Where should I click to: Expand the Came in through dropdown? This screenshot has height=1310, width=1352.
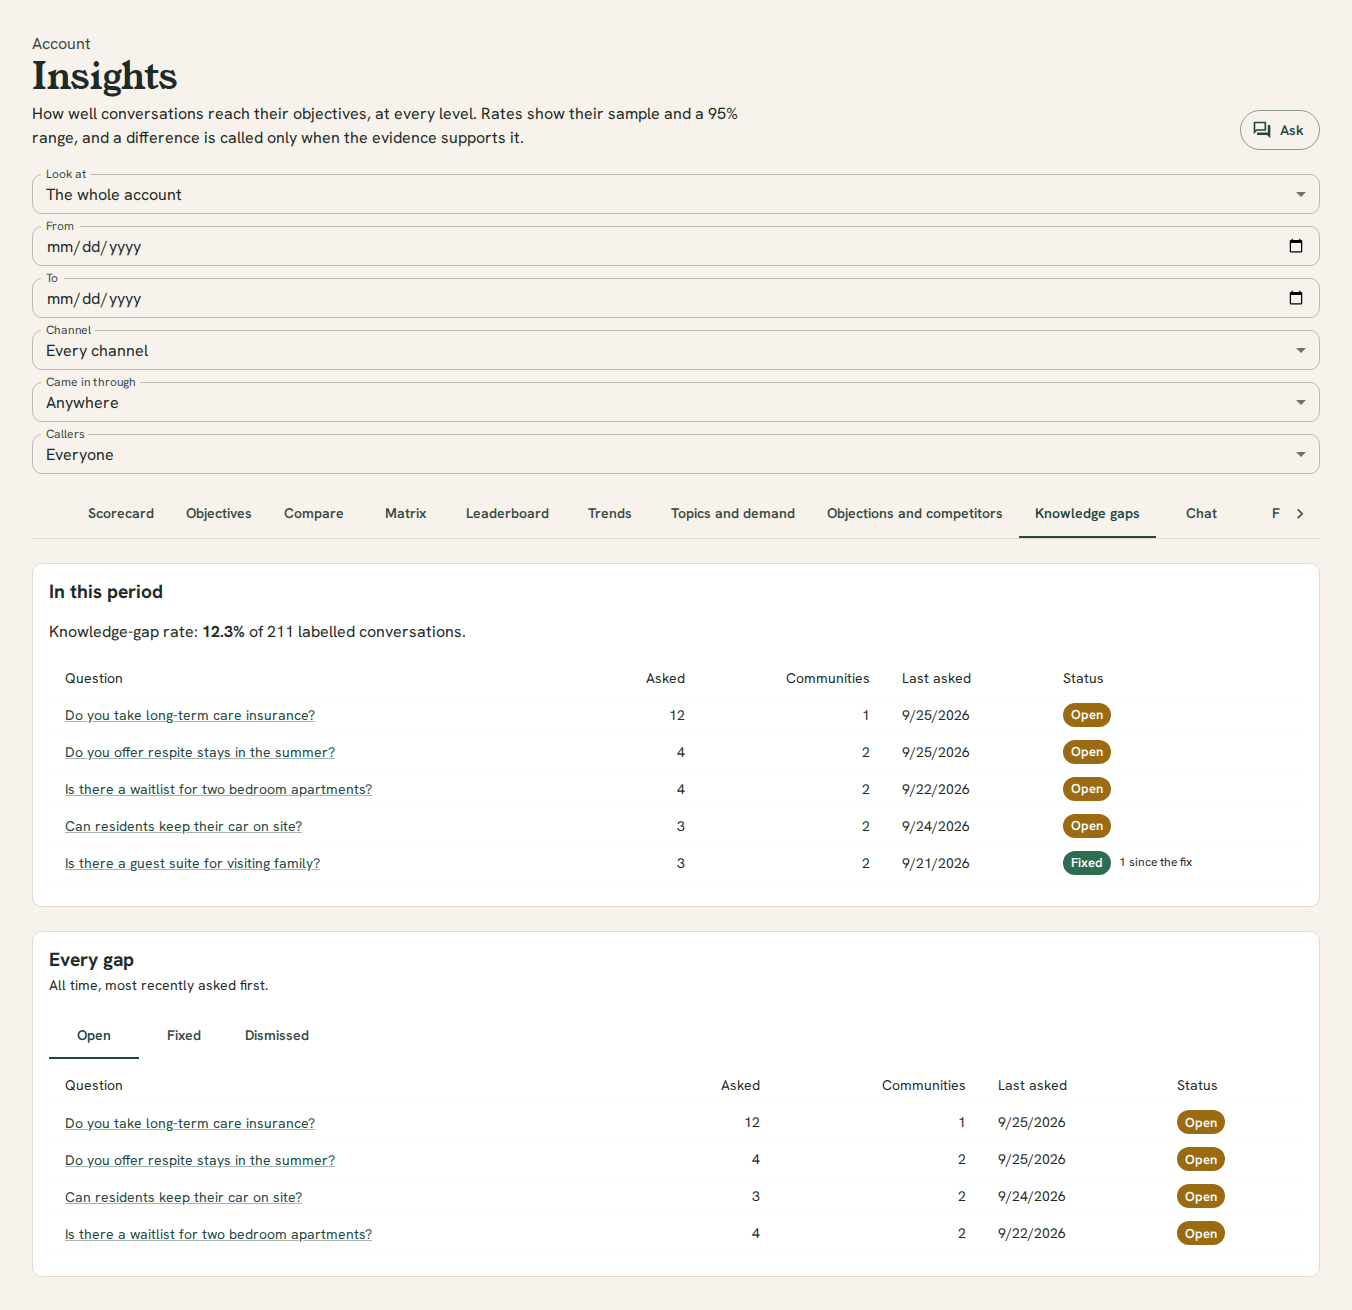(676, 402)
